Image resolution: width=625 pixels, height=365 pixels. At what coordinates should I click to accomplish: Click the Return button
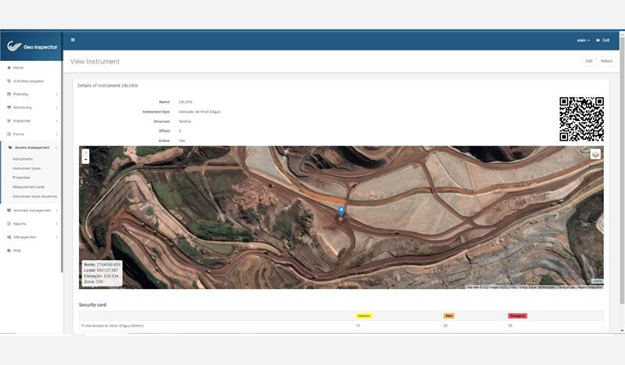tap(607, 61)
